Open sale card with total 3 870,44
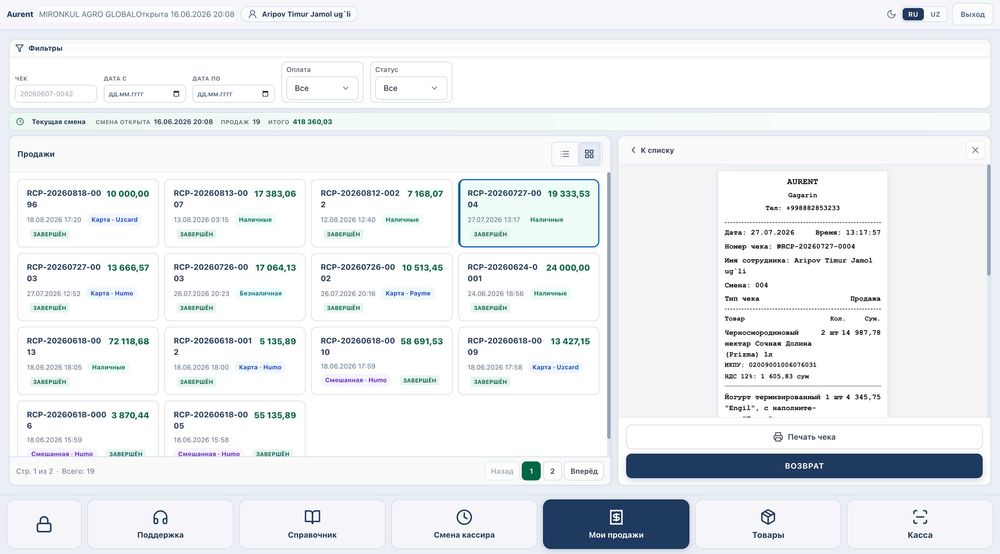This screenshot has width=1000, height=554. [x=88, y=428]
